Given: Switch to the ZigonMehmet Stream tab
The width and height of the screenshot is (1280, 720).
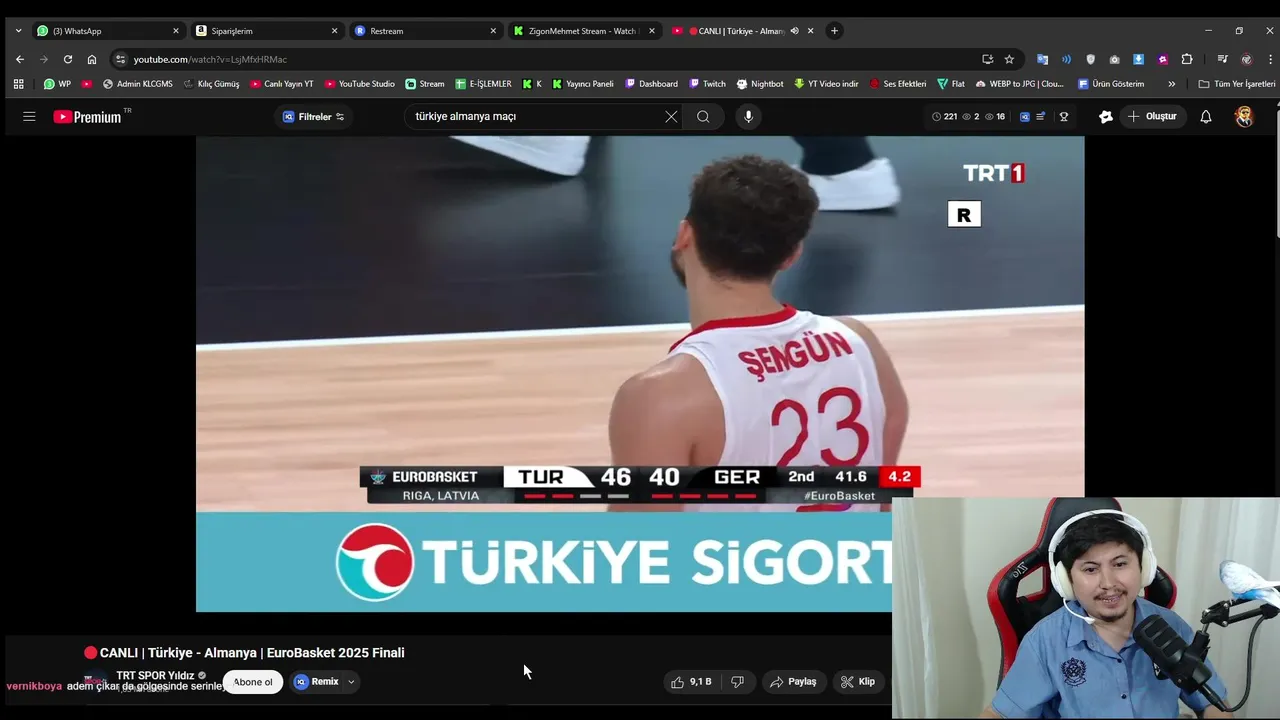Looking at the screenshot, I should [583, 31].
